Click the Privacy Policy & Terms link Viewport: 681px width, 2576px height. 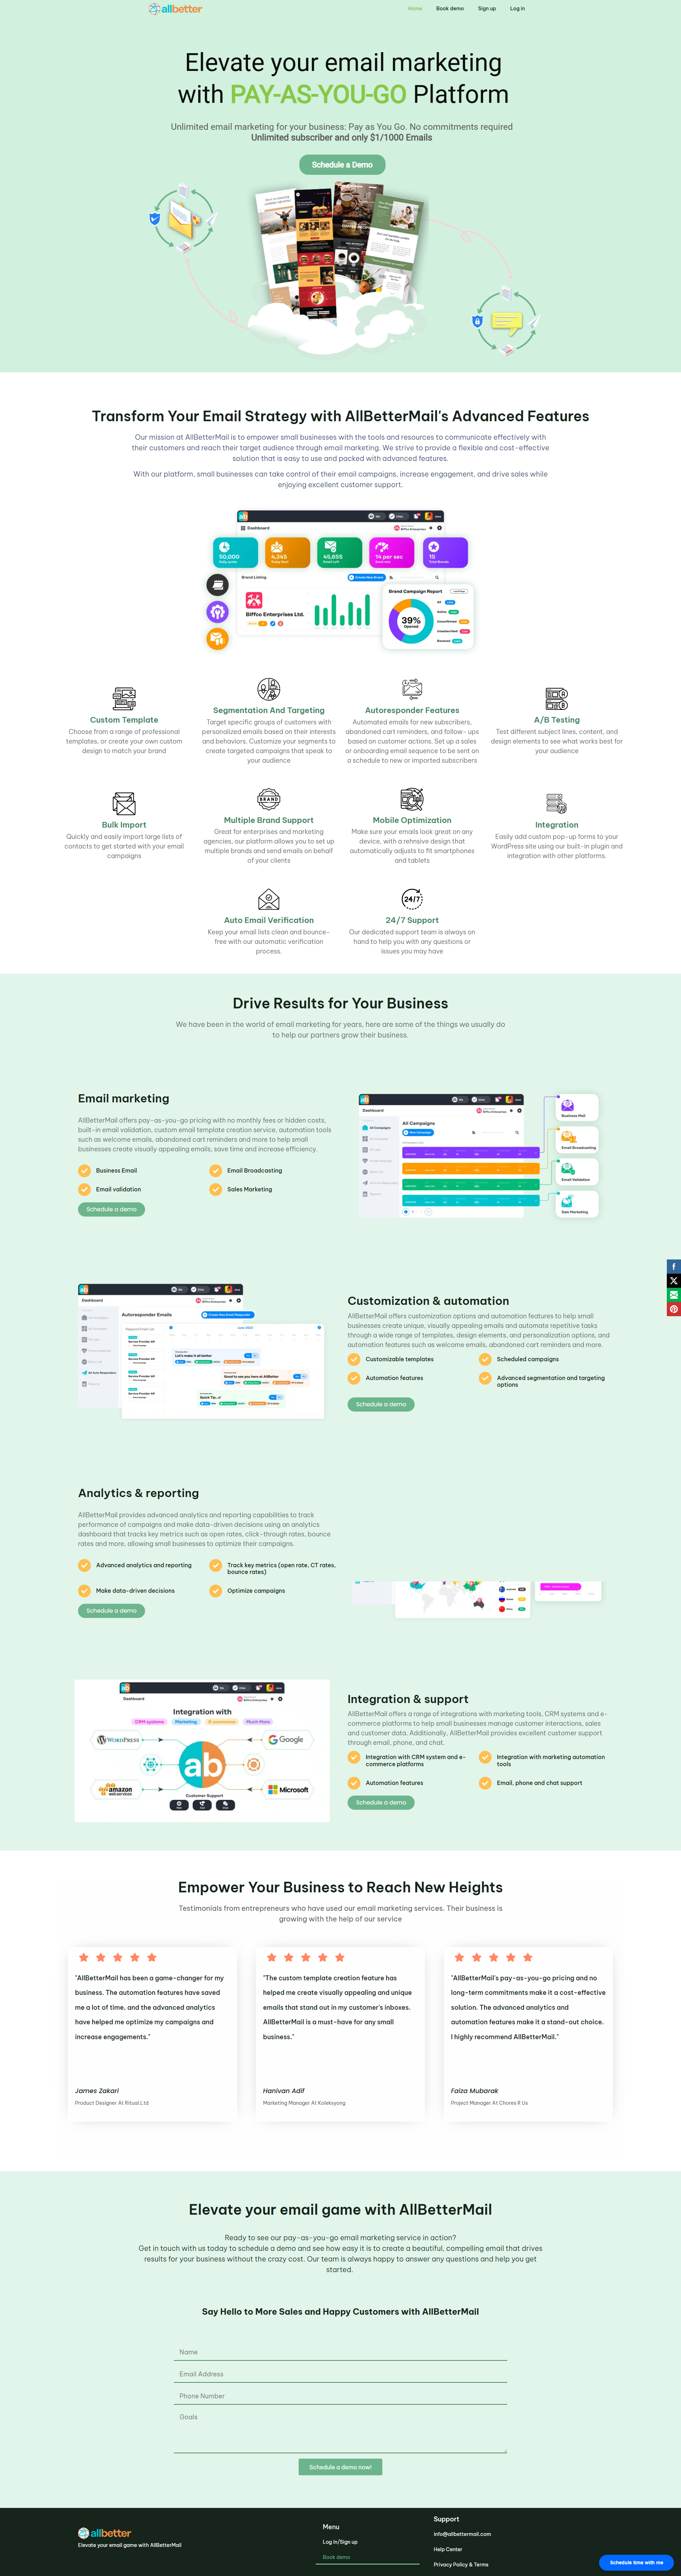(461, 2564)
